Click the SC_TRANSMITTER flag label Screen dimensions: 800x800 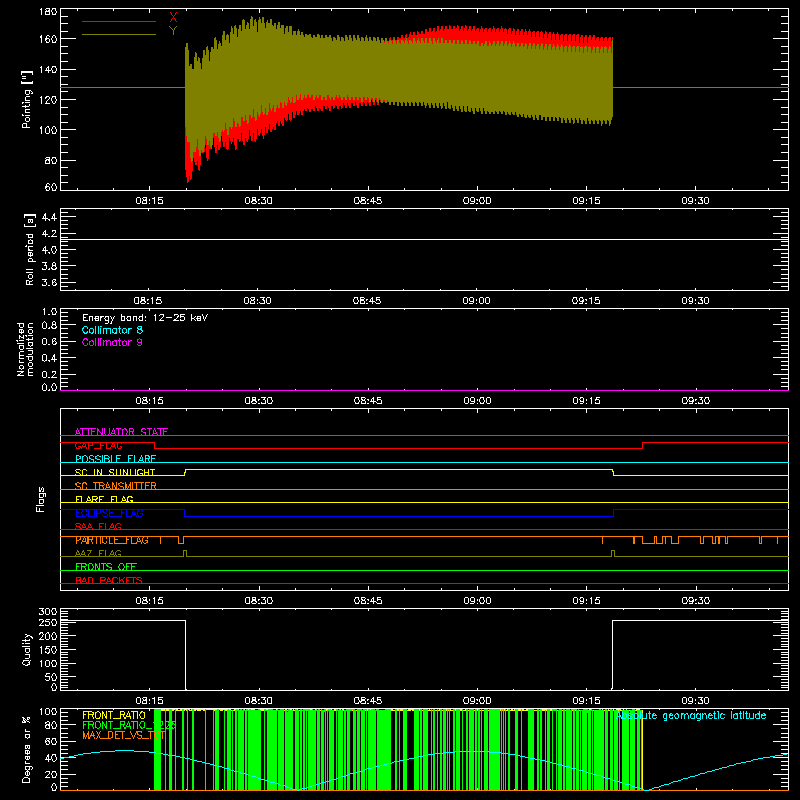[115, 486]
